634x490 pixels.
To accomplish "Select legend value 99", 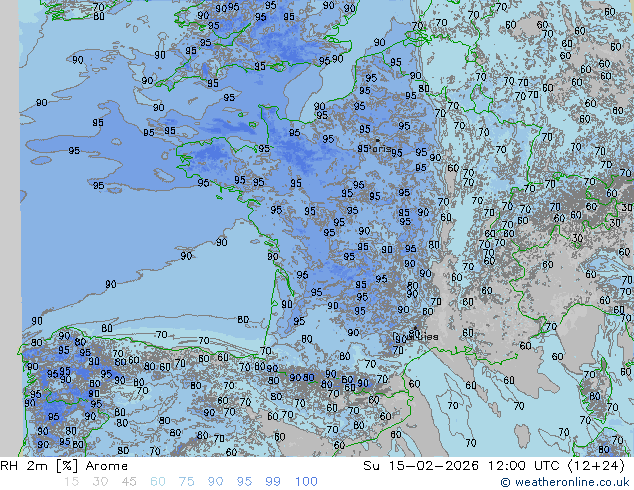I will (x=273, y=482).
